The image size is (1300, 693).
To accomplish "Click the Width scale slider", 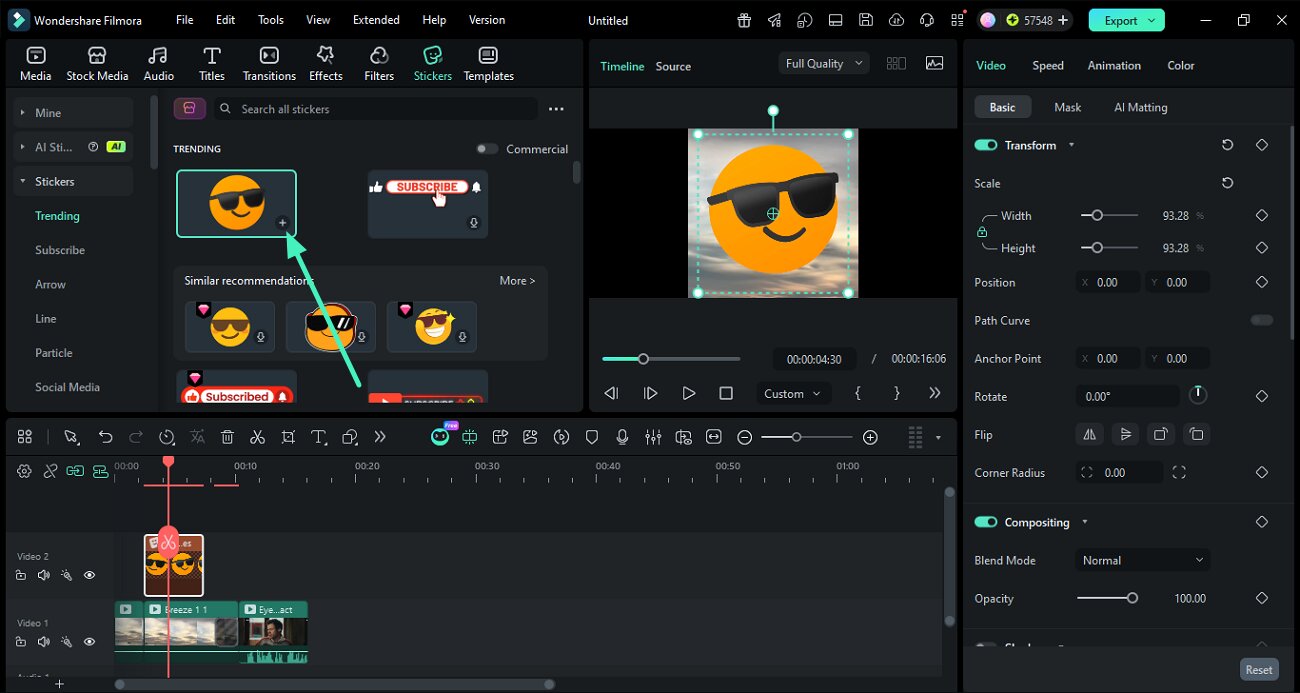I will [1109, 215].
